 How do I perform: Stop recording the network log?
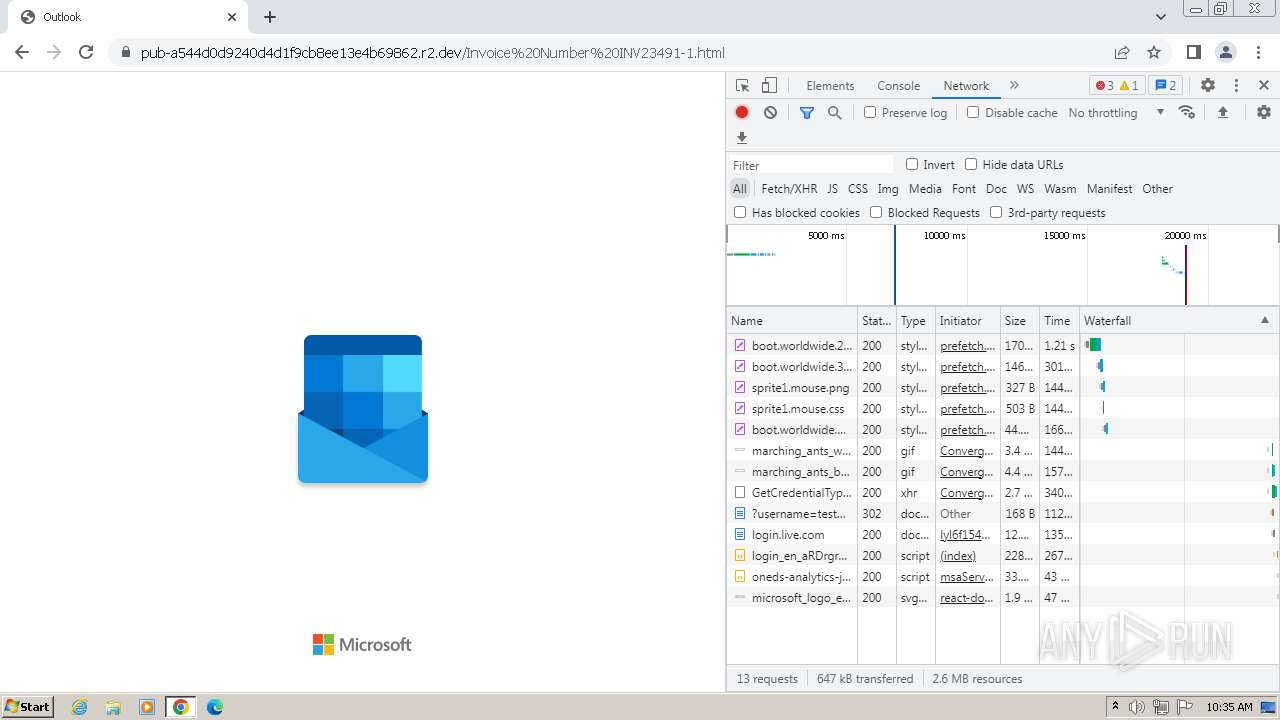[742, 113]
